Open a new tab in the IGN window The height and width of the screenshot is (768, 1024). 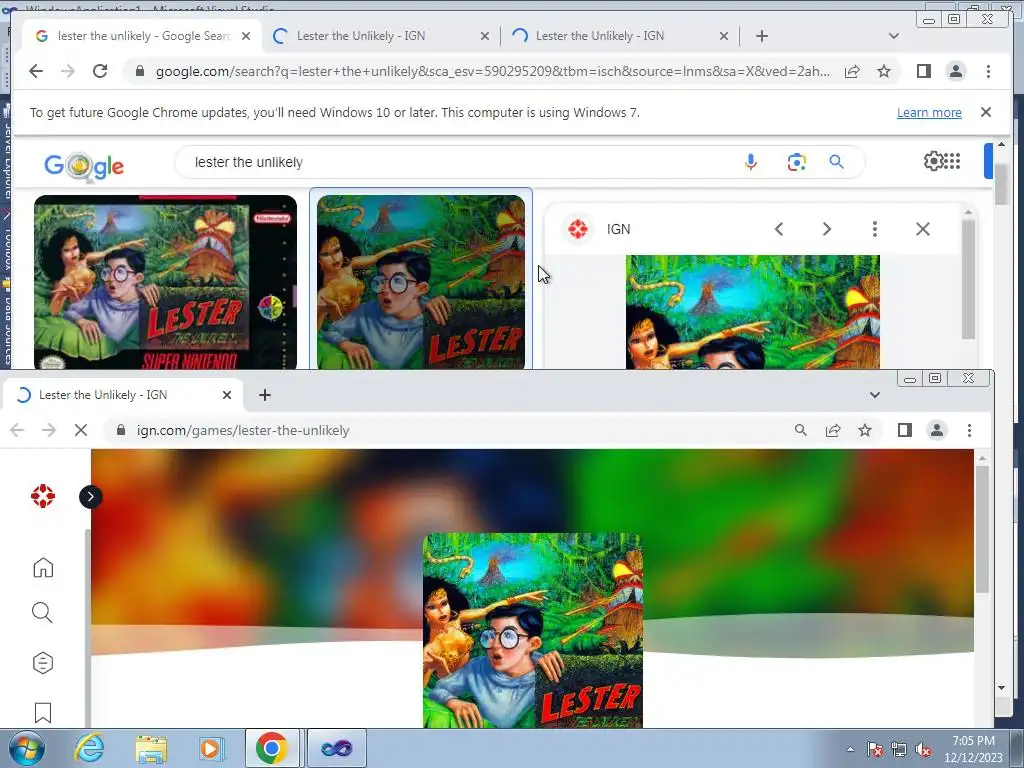264,395
